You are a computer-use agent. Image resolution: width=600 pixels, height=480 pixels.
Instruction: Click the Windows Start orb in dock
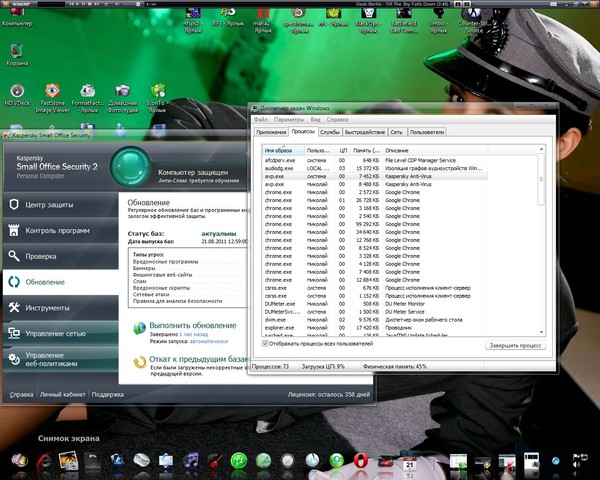[x=20, y=460]
